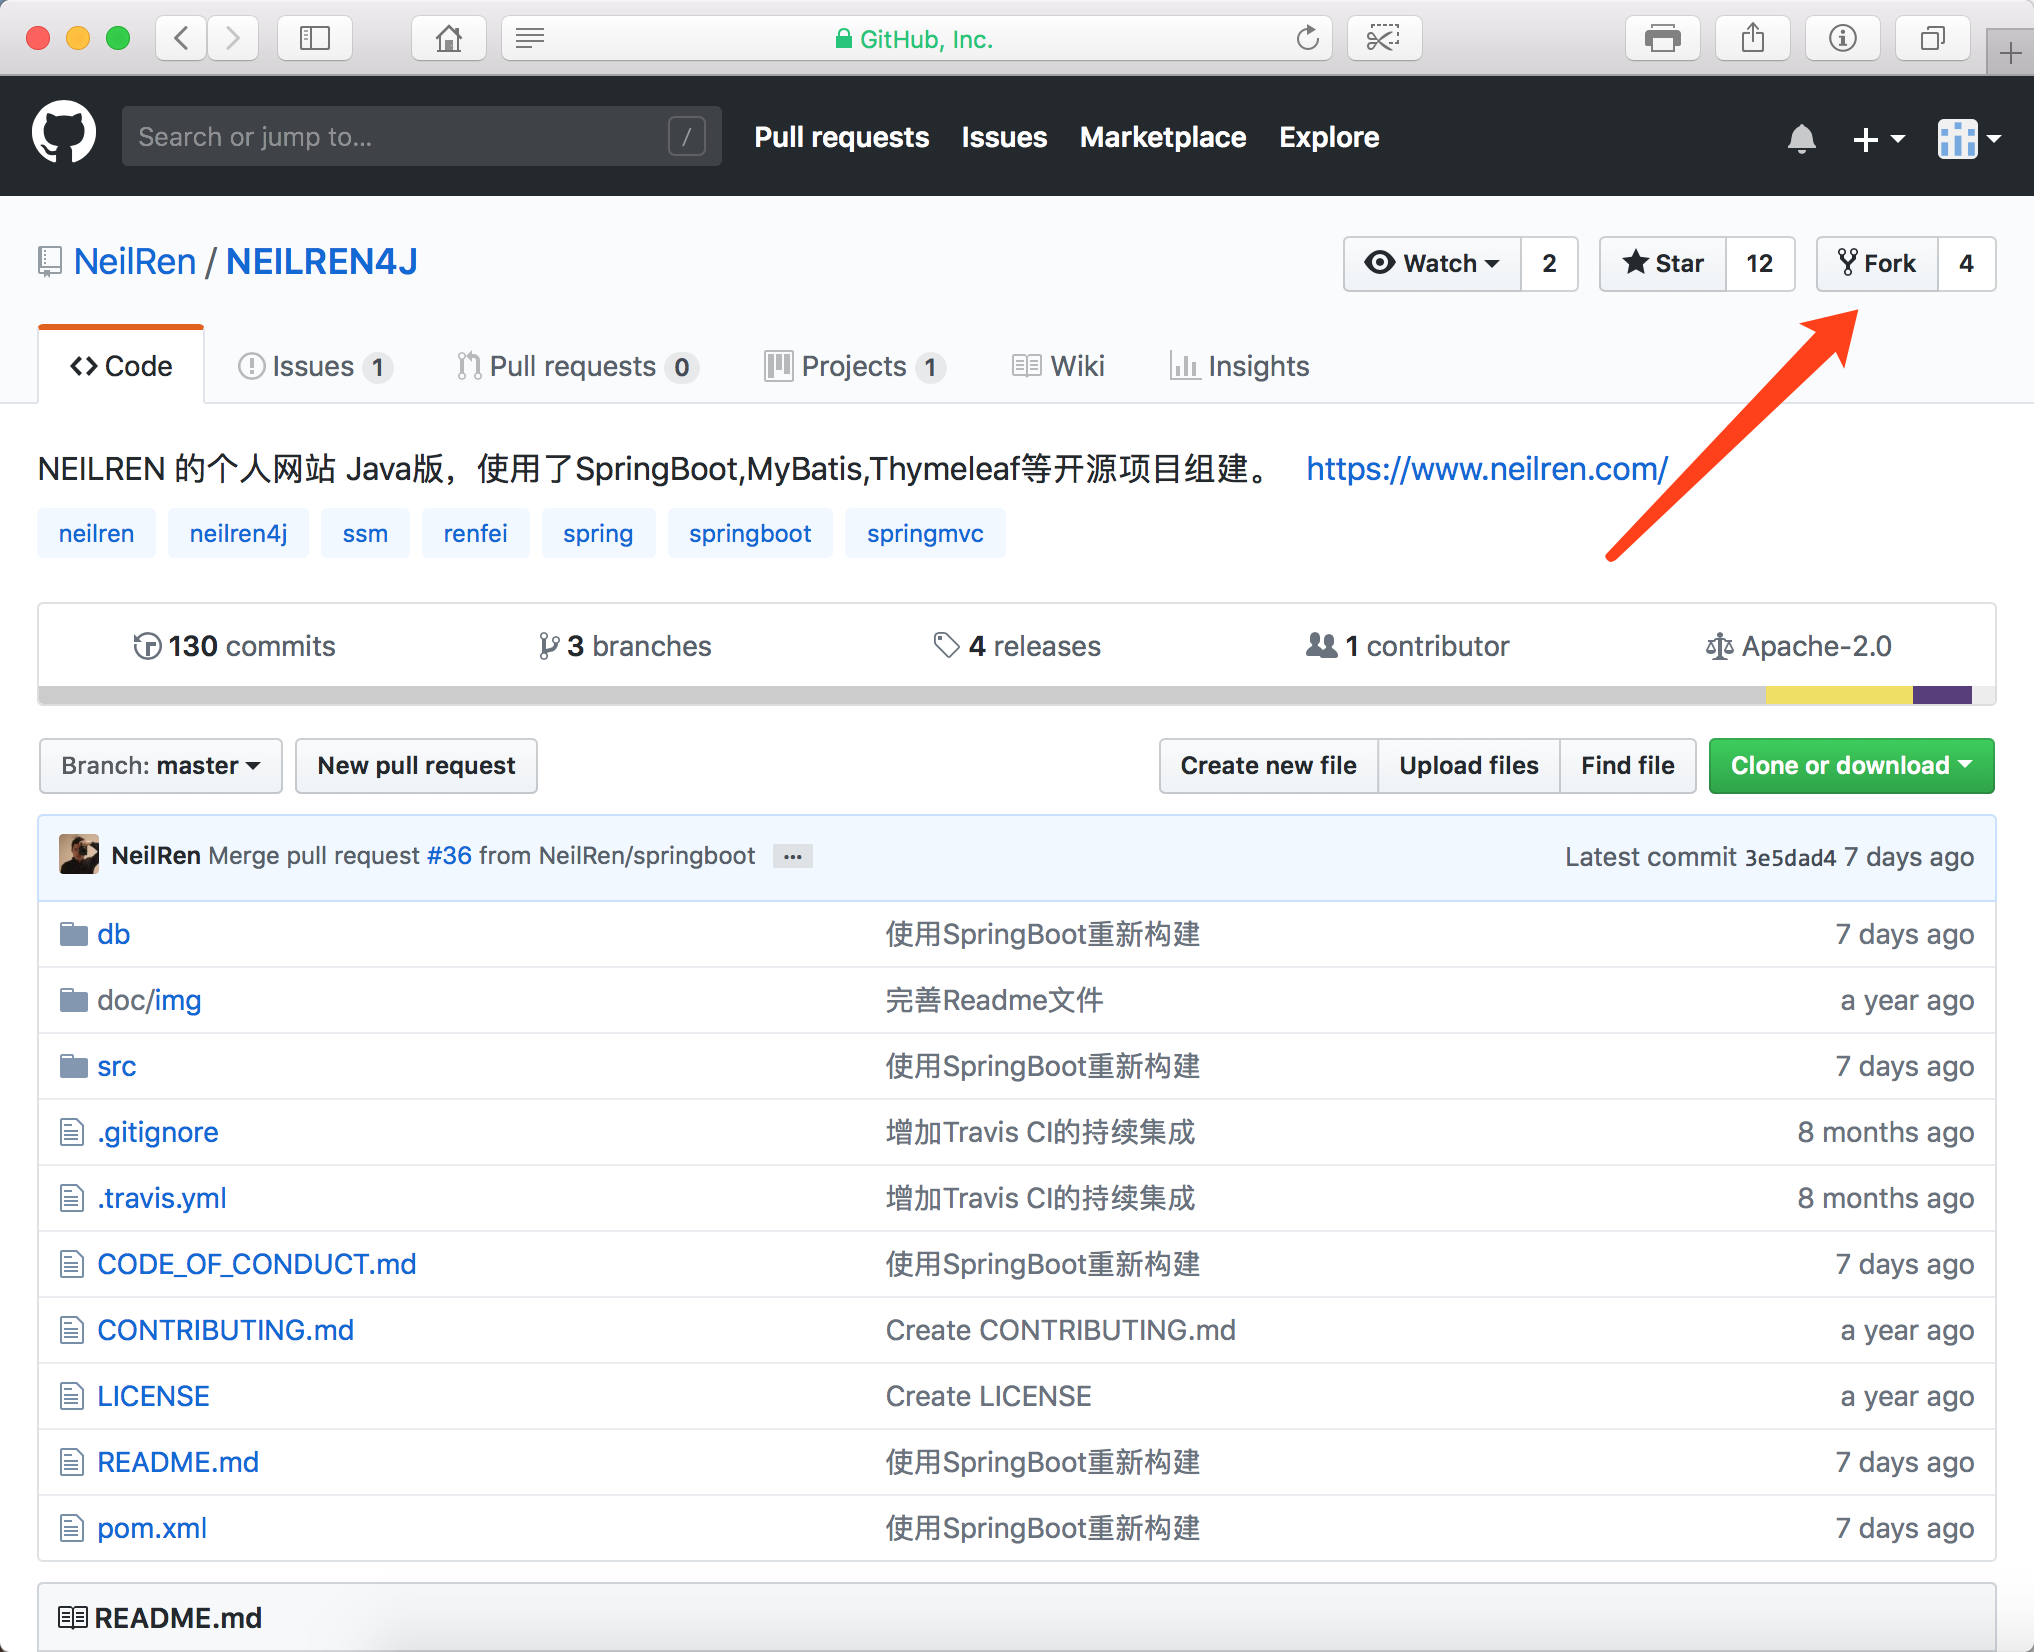This screenshot has height=1652, width=2034.
Task: Go back with the Safari back arrow
Action: pos(182,39)
